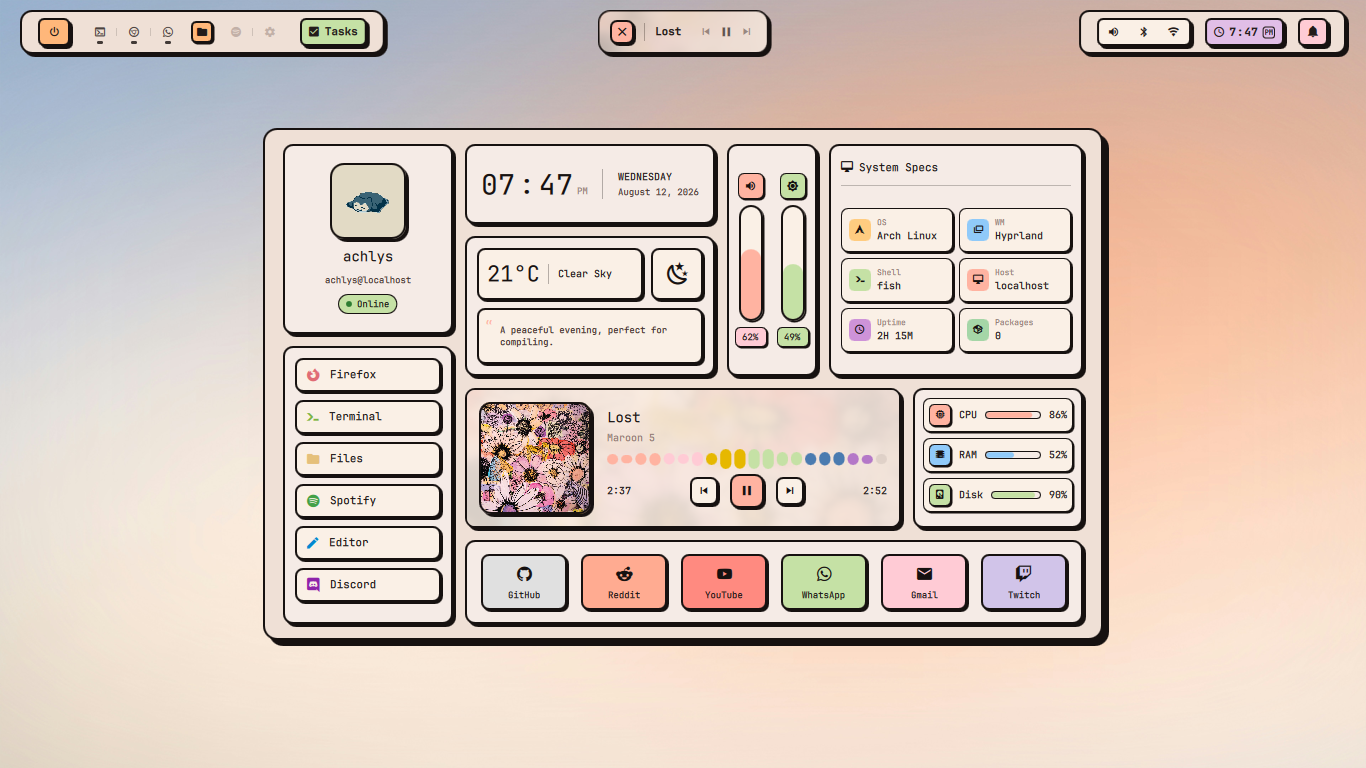Screen dimensions: 1366x768
Task: Launch Firefox from the app list
Action: (x=368, y=375)
